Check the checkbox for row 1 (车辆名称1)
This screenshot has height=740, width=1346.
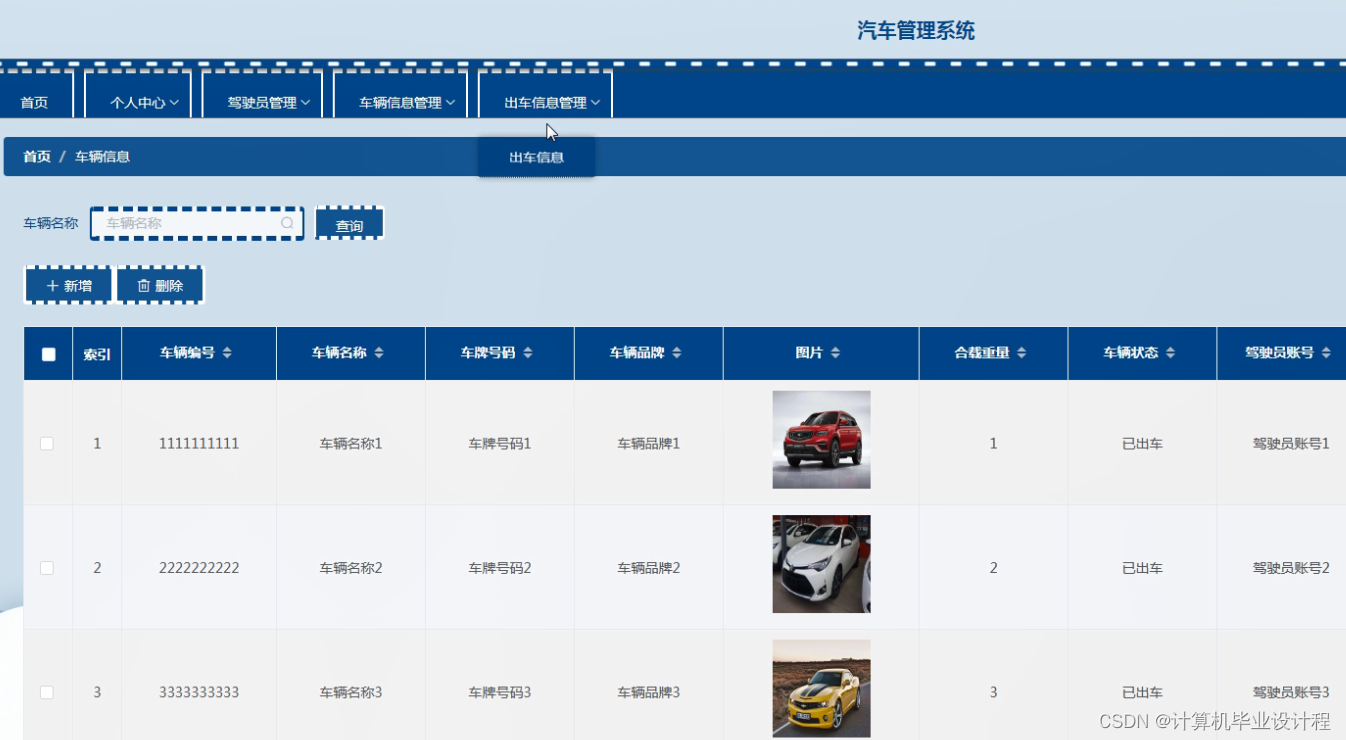point(47,443)
